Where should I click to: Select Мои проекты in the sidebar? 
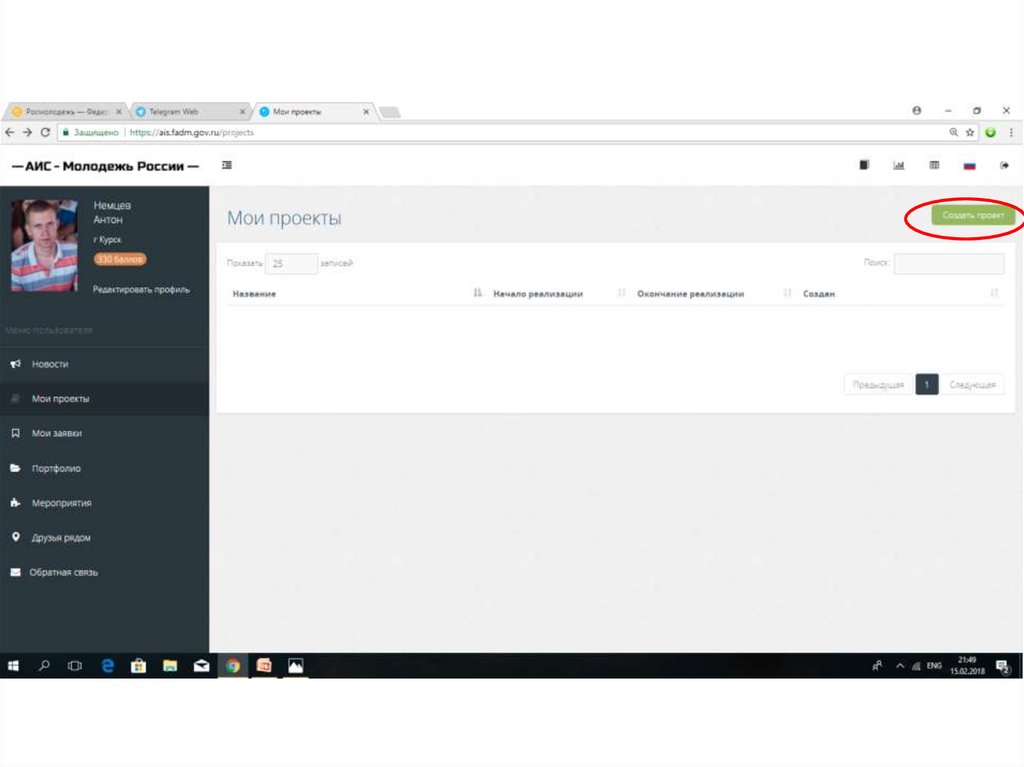(x=104, y=399)
